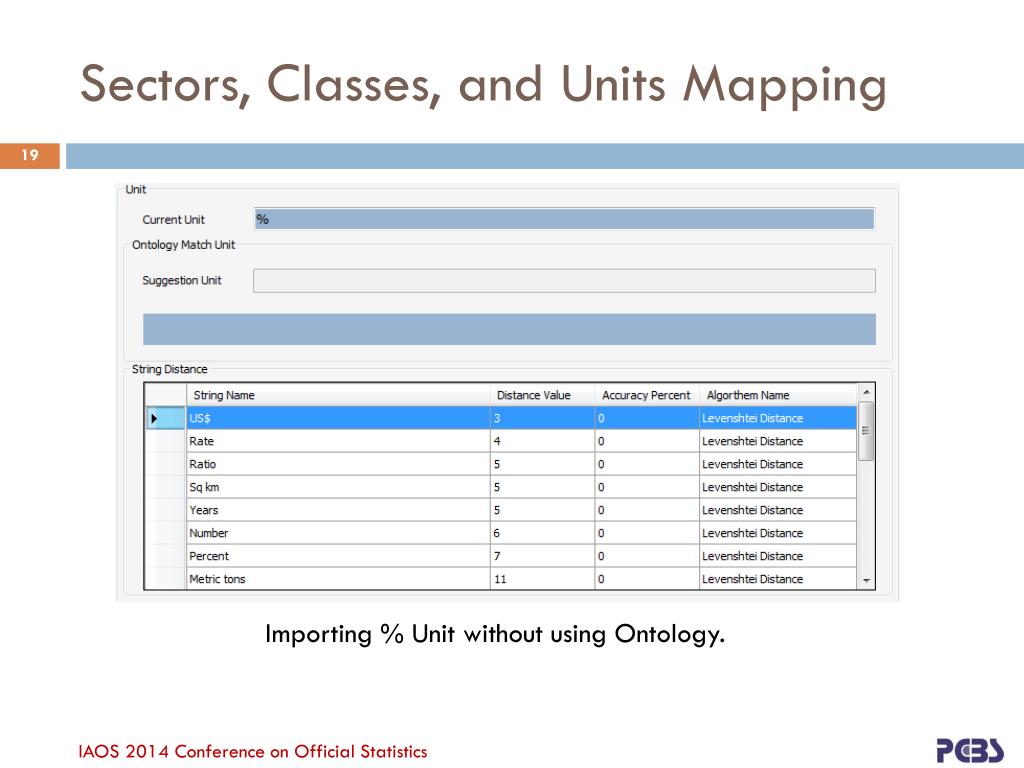Click the table scrollbar up arrow
The width and height of the screenshot is (1024, 768).
coord(866,392)
